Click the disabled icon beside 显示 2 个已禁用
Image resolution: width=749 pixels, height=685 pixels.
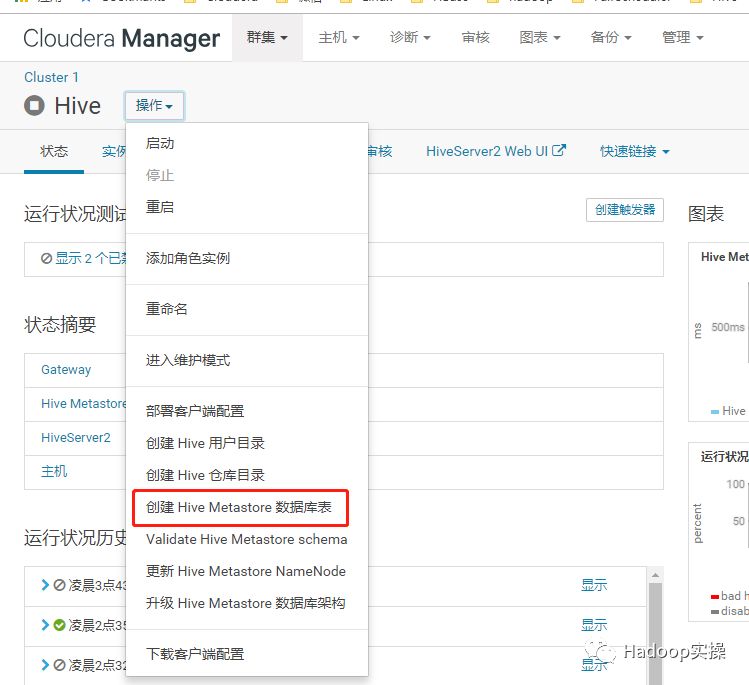[46, 258]
